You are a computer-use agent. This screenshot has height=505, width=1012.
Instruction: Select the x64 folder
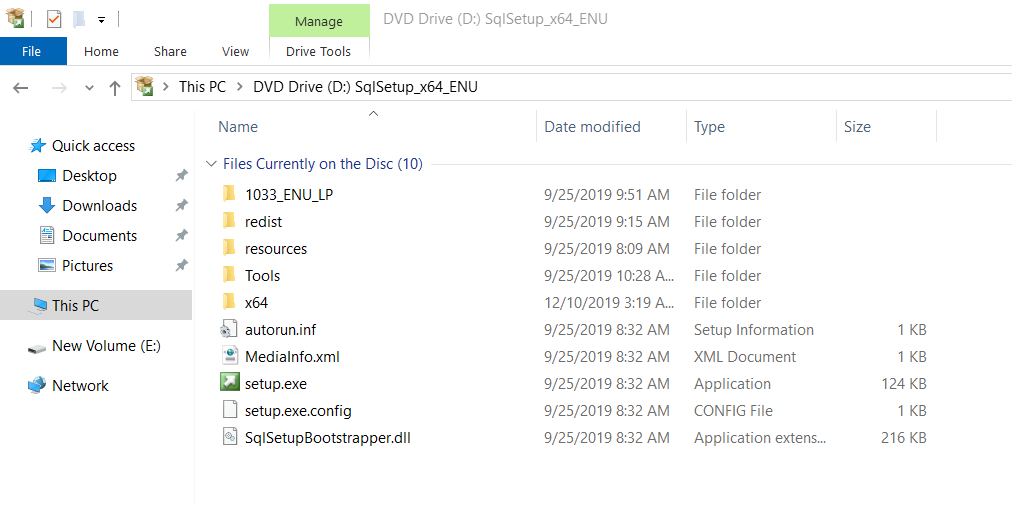point(256,303)
